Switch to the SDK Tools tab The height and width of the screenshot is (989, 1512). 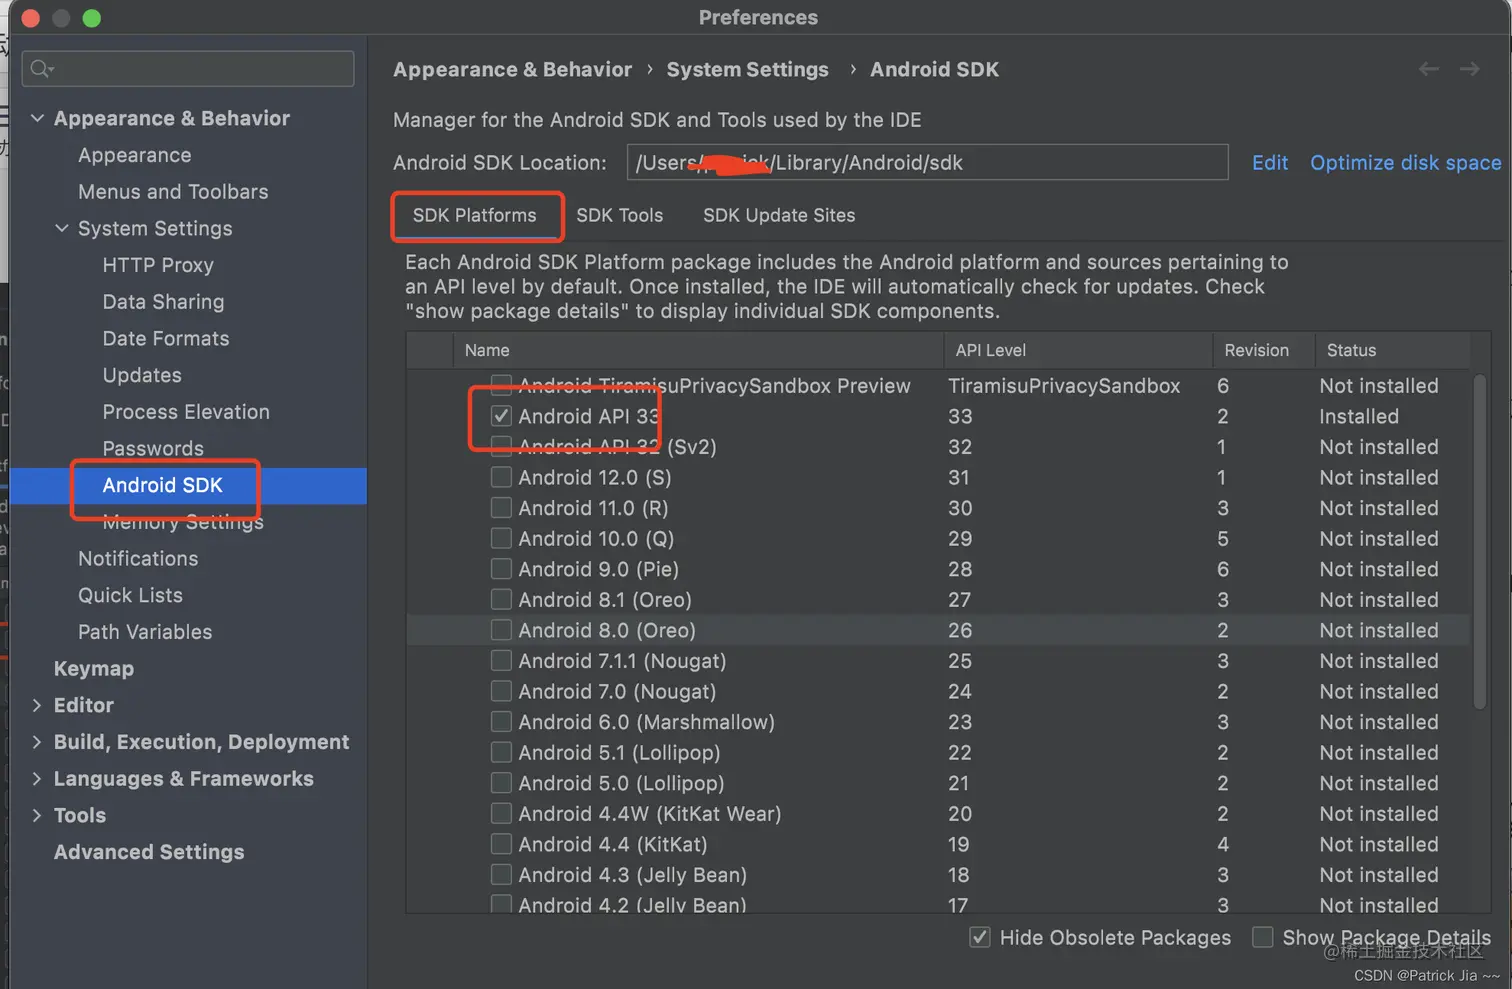[619, 215]
